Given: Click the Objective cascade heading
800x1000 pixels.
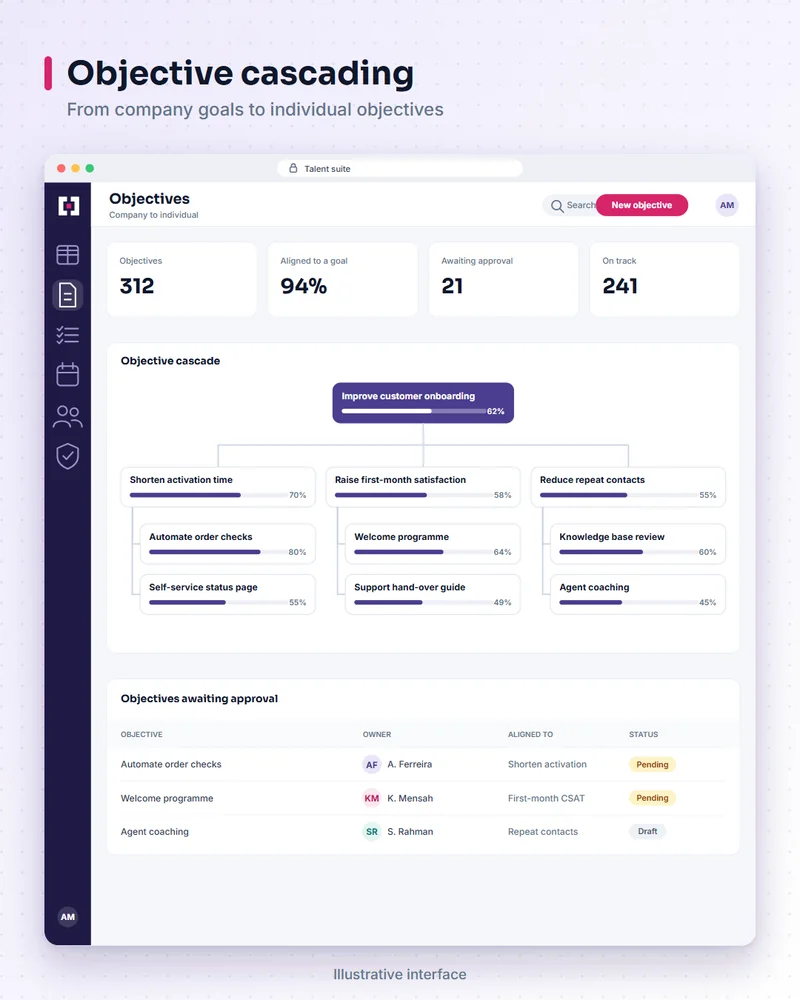Looking at the screenshot, I should [170, 361].
